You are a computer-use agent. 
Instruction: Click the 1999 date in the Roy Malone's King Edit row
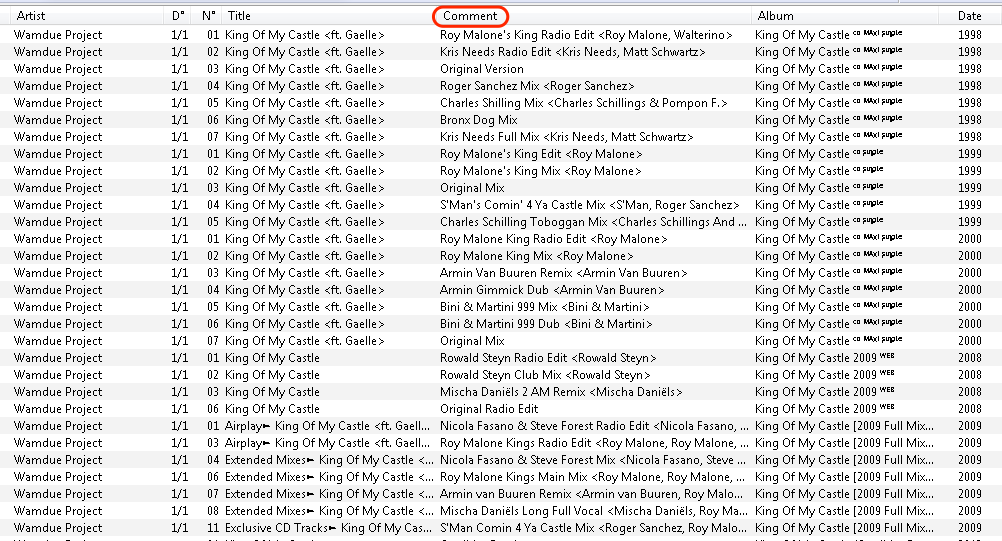(x=969, y=154)
